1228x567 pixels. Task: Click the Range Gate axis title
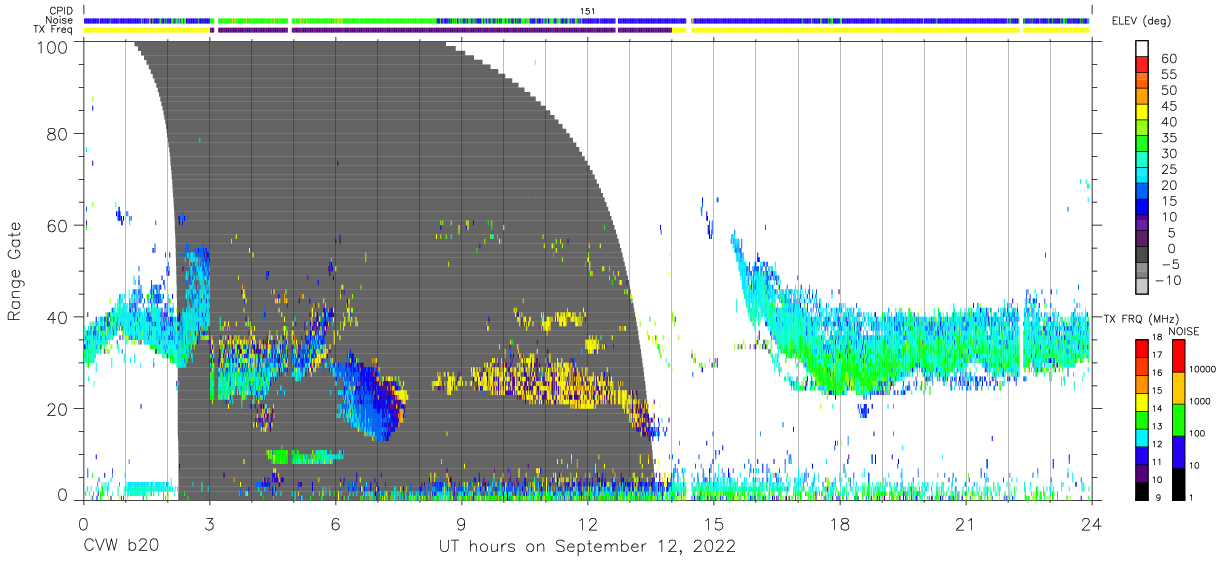(15, 271)
